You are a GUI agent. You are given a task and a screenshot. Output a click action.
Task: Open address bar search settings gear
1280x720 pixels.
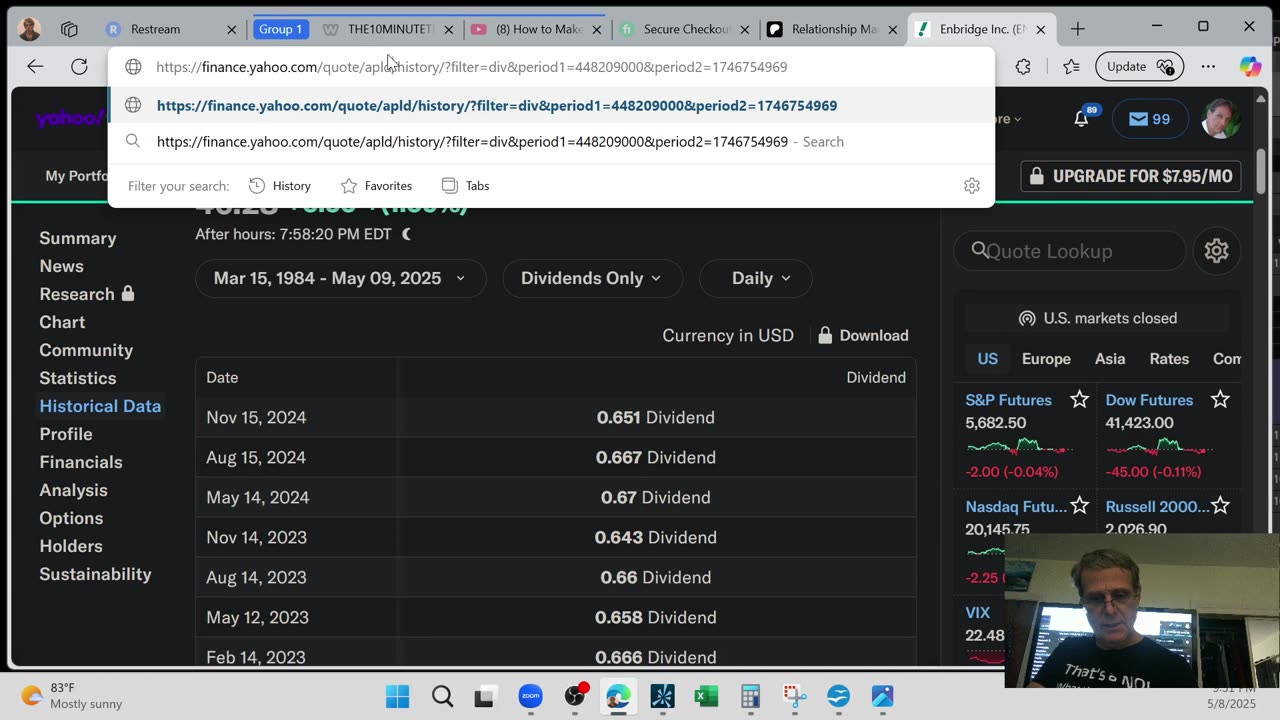click(x=972, y=186)
